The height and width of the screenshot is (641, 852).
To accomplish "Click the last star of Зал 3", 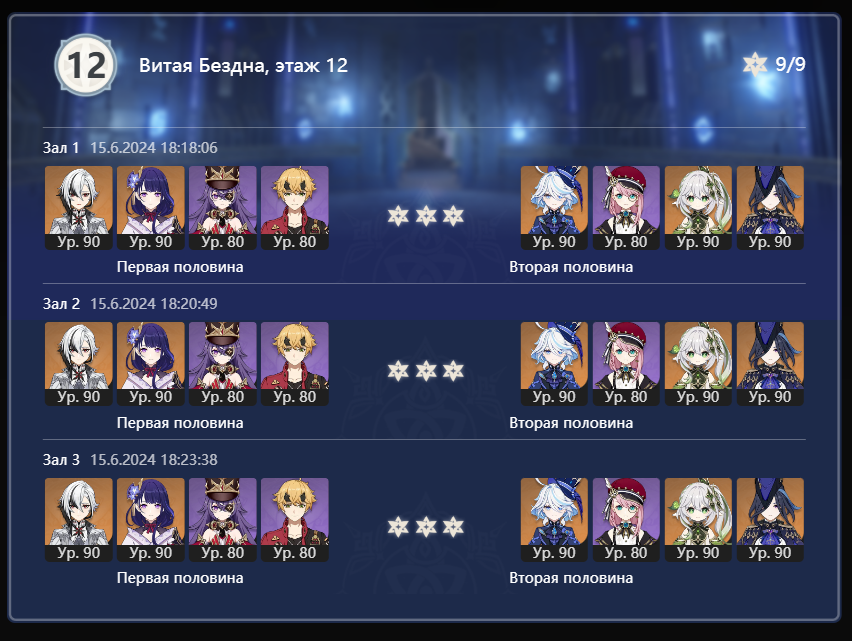I will [x=453, y=527].
